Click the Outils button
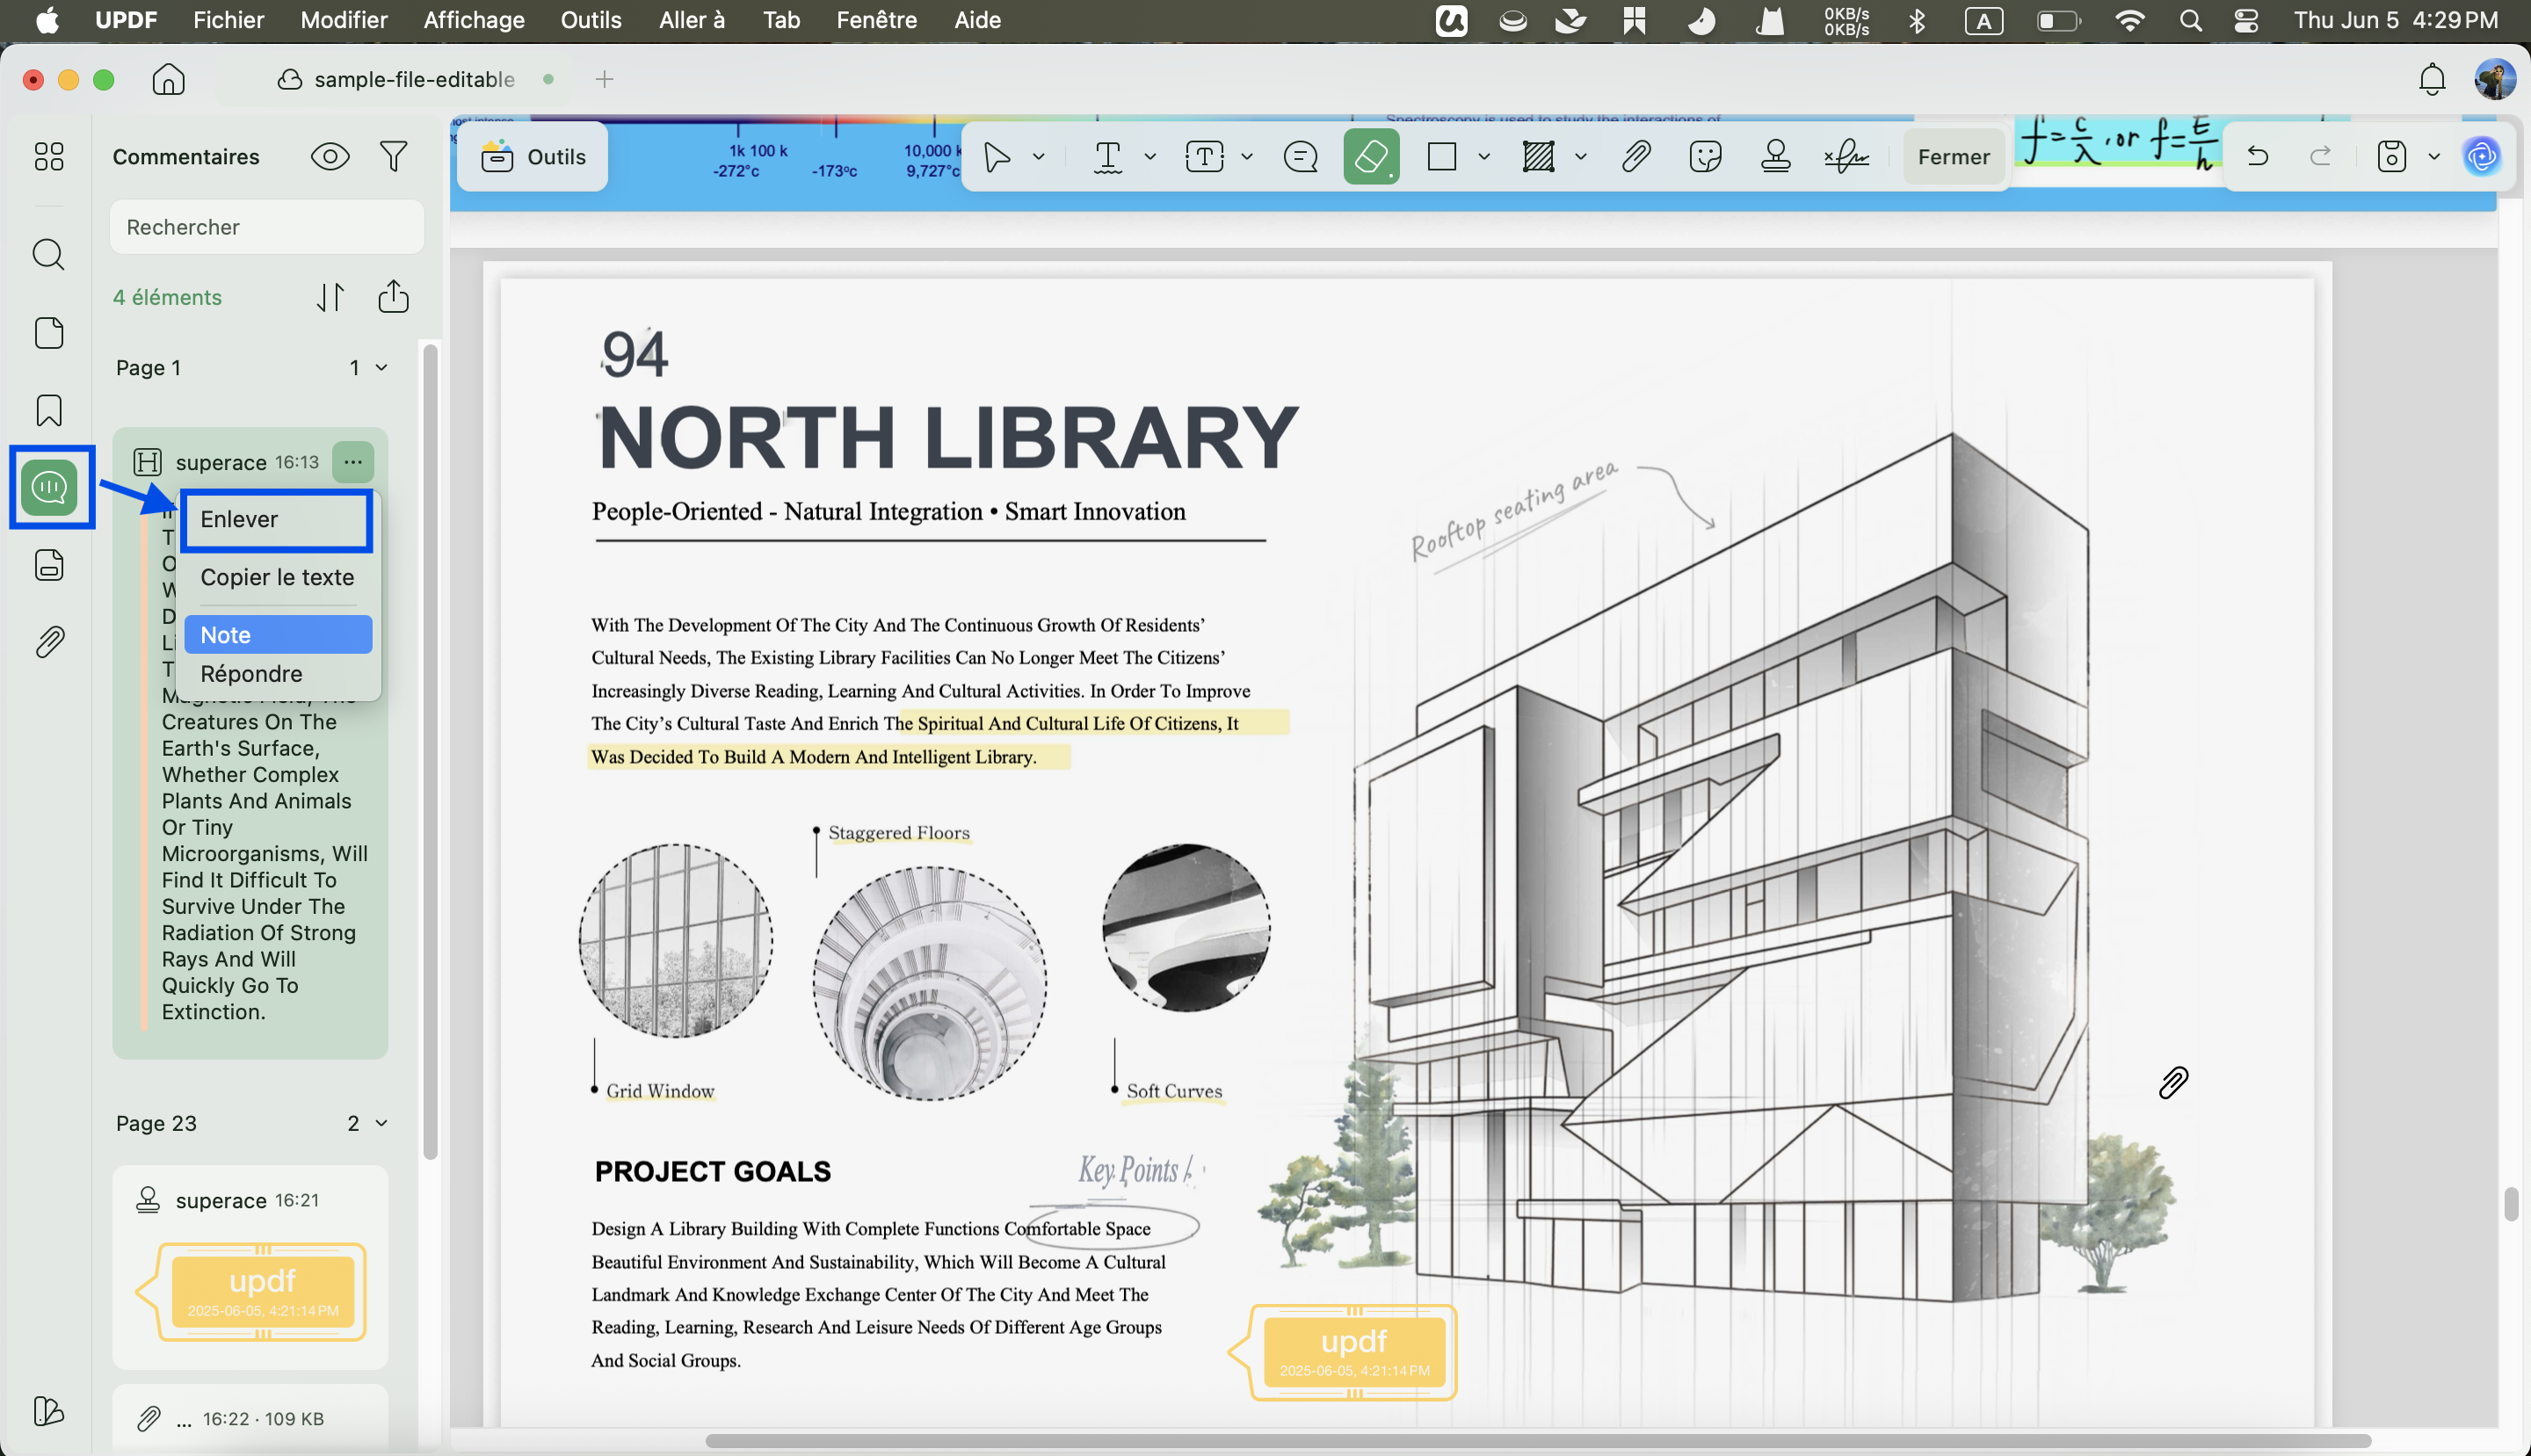This screenshot has width=2531, height=1456. pyautogui.click(x=533, y=157)
